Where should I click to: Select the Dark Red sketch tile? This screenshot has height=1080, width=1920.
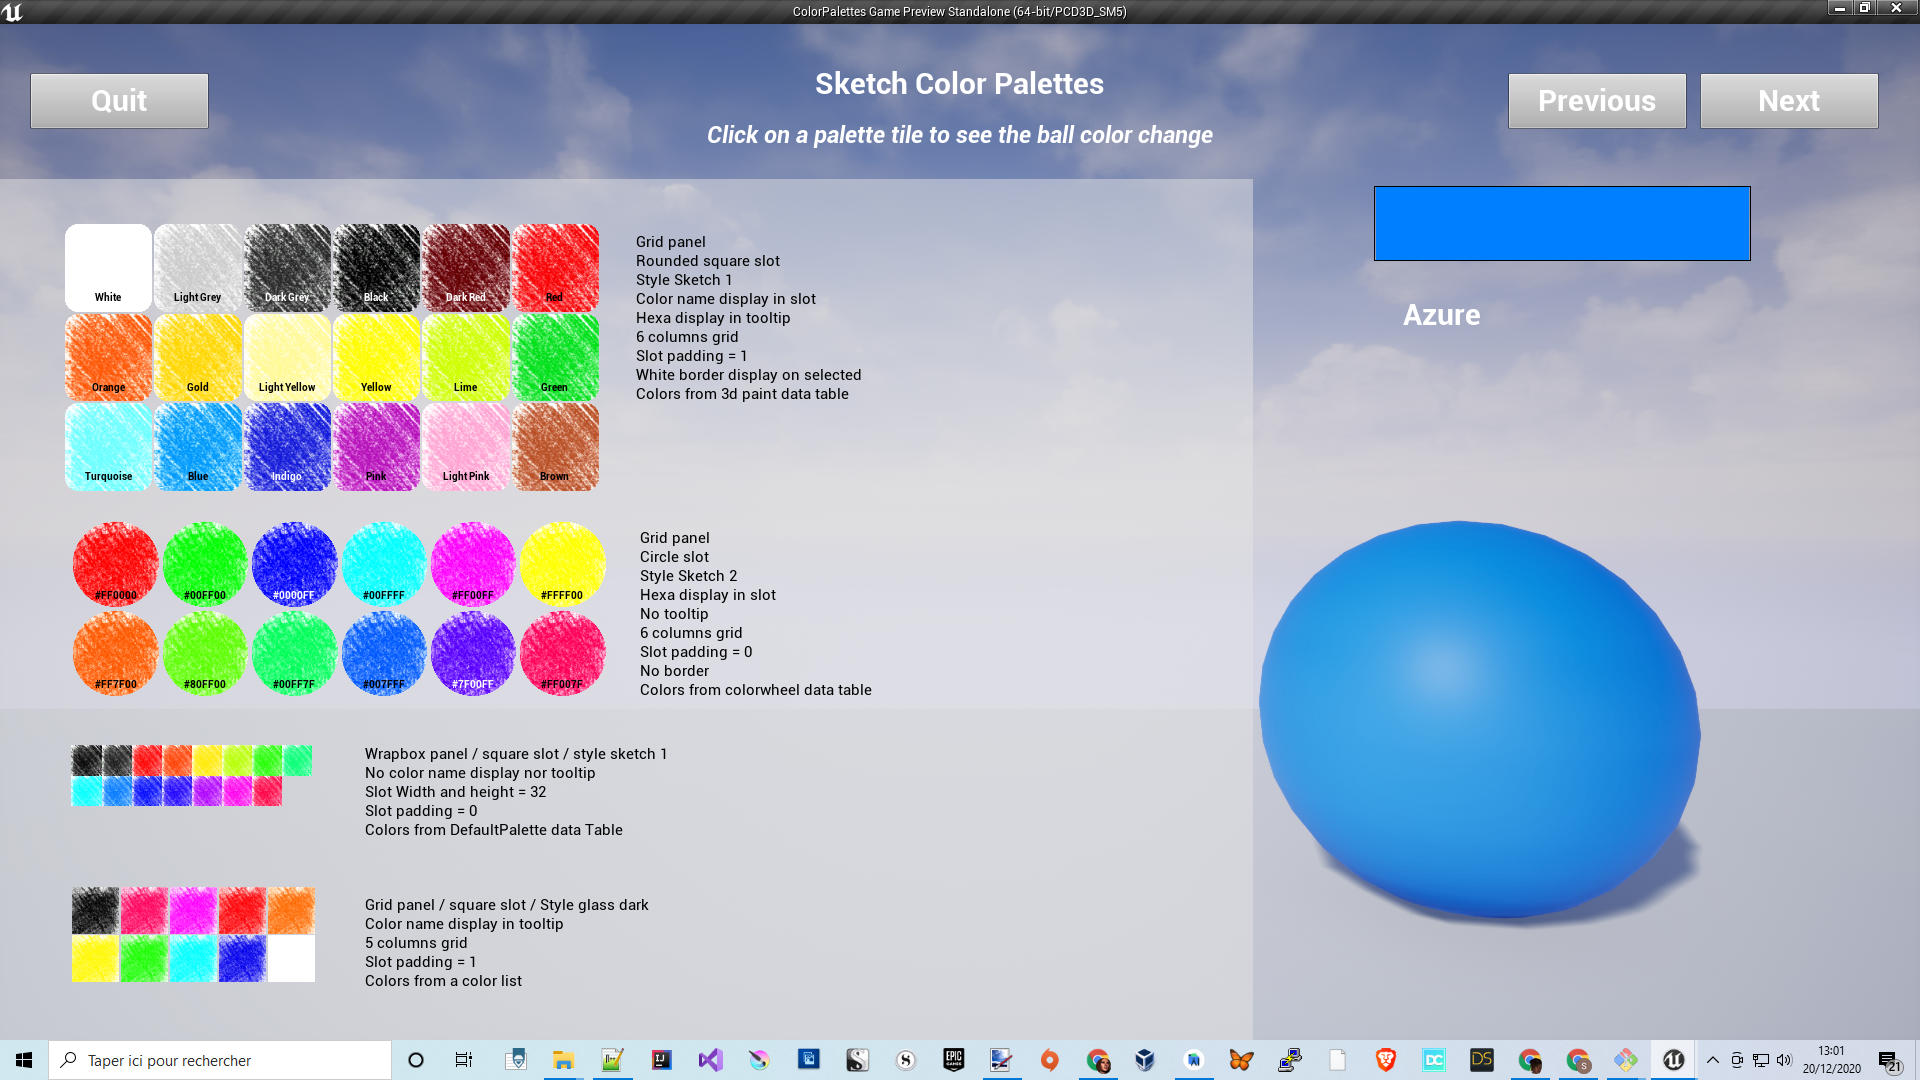466,267
